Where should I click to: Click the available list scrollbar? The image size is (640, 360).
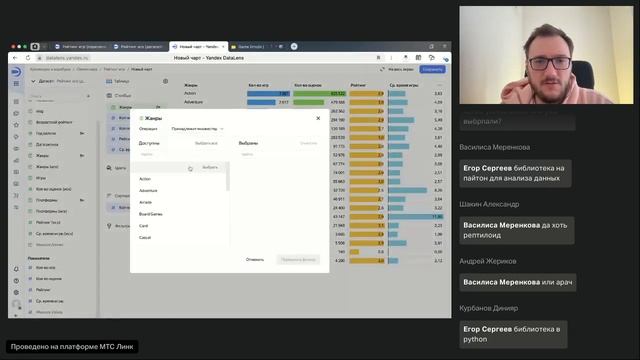point(228,177)
